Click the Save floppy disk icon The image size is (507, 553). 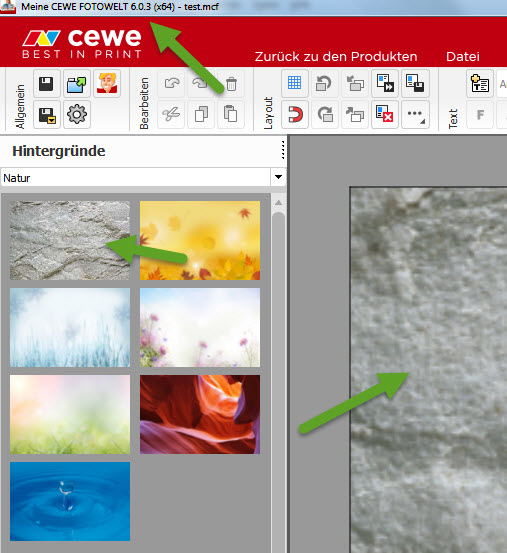coord(47,84)
